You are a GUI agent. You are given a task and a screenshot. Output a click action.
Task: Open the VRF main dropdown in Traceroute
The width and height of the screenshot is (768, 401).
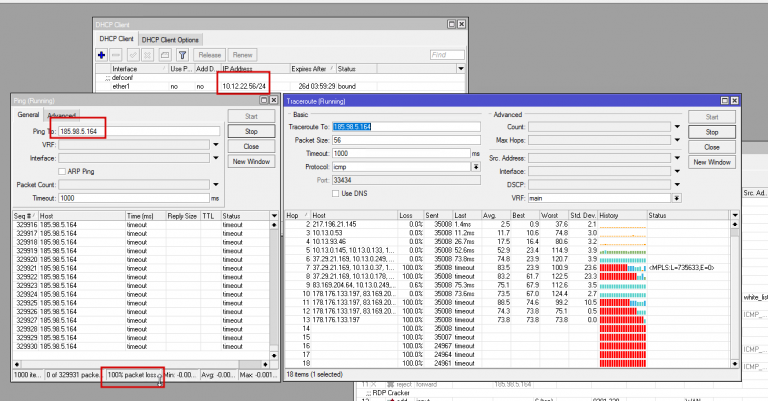[676, 198]
